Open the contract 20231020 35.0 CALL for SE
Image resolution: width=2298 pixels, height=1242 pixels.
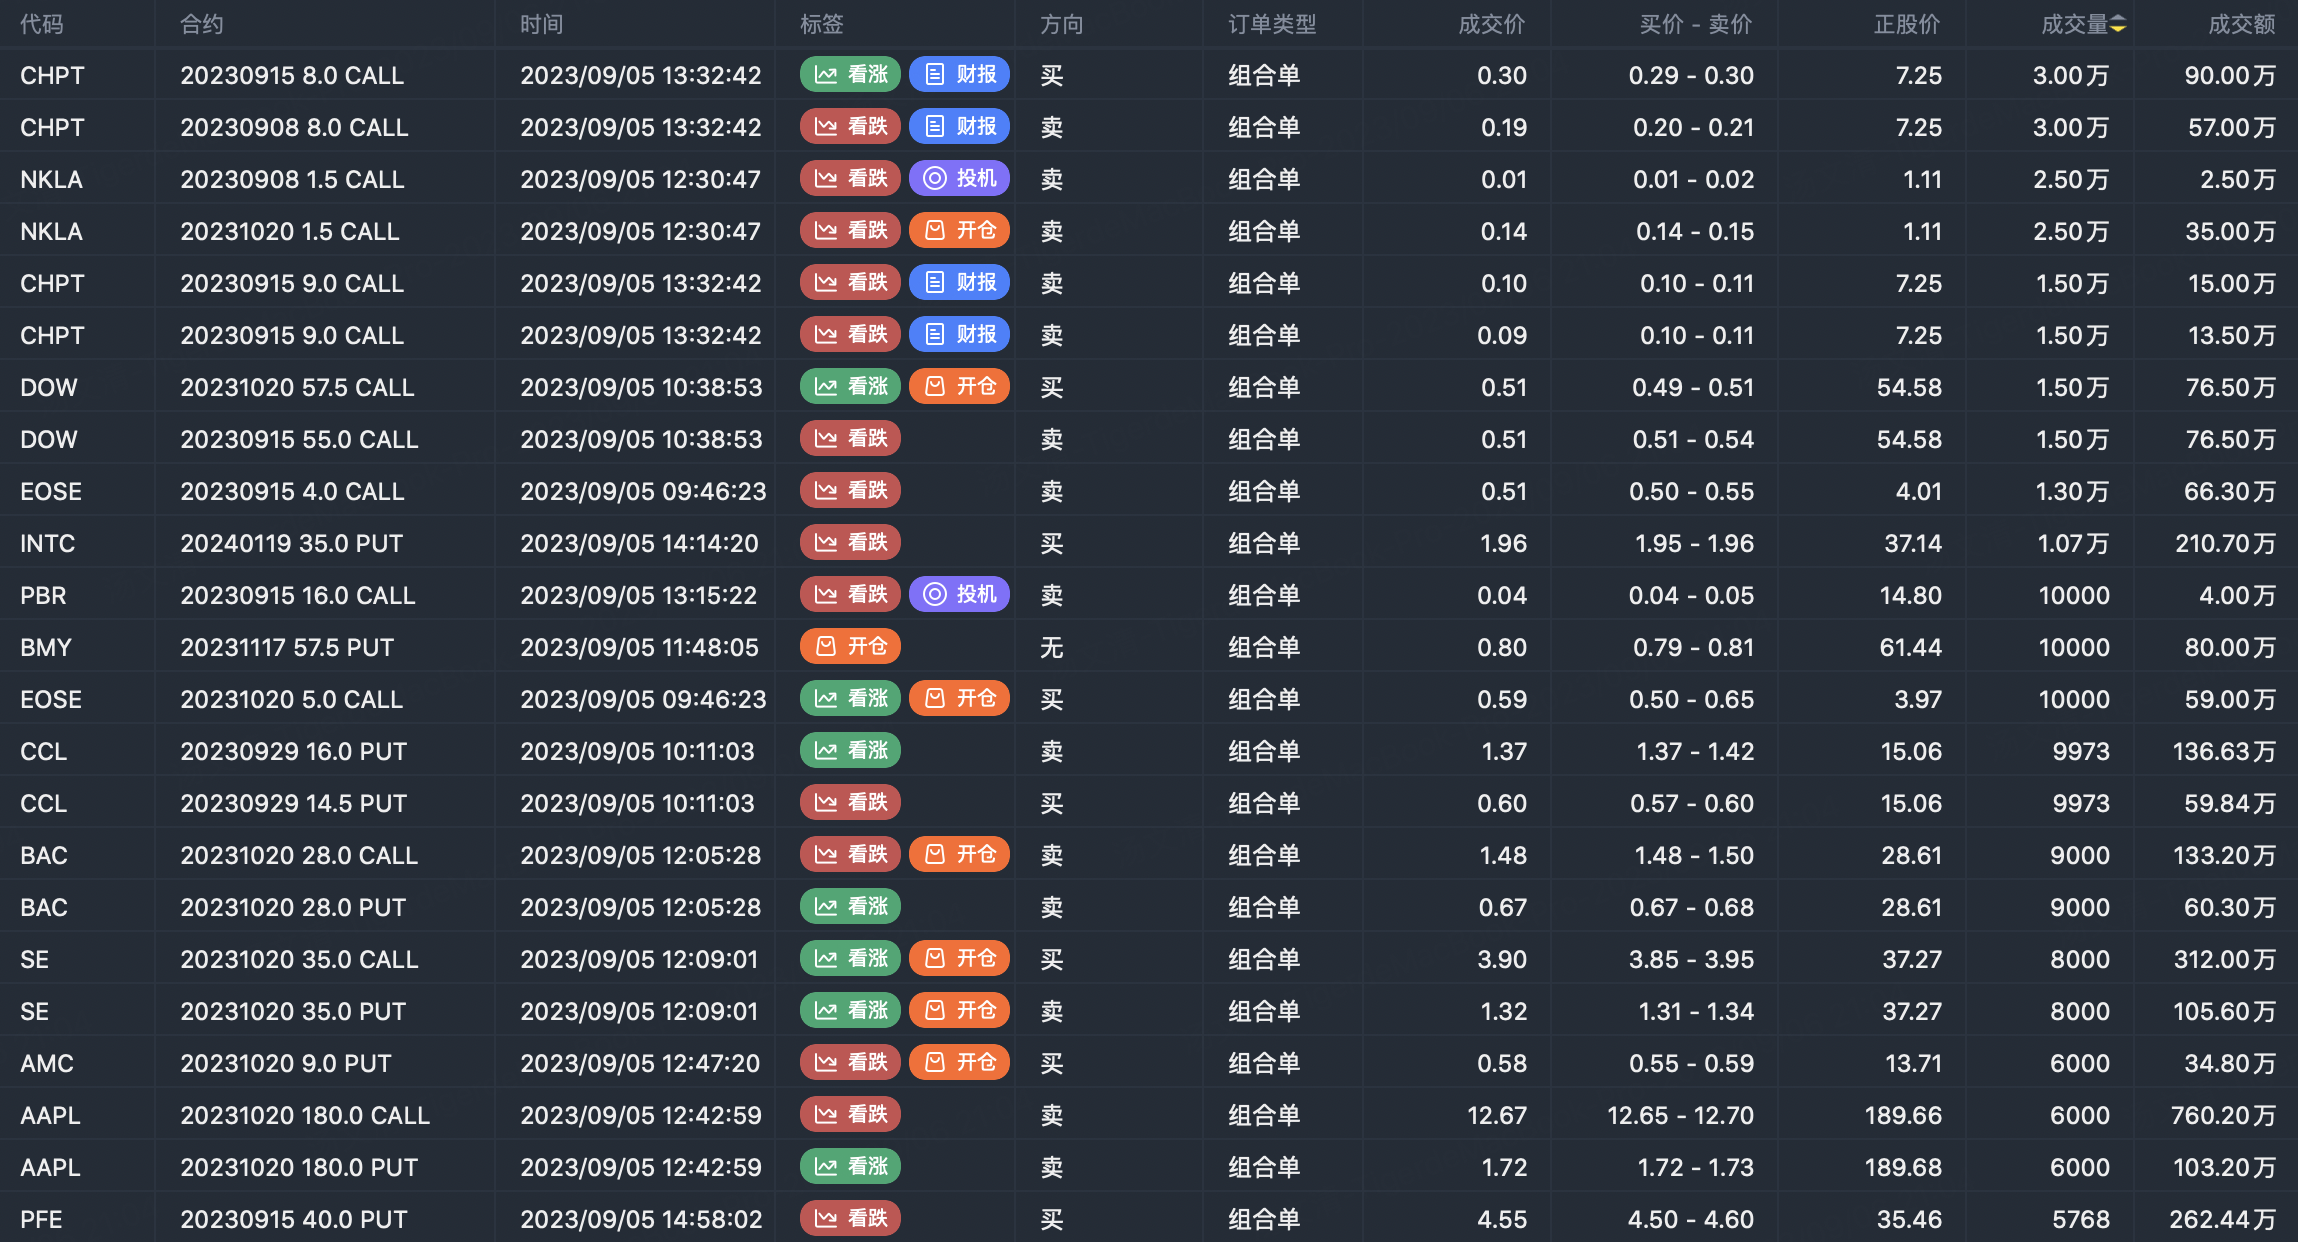(299, 959)
